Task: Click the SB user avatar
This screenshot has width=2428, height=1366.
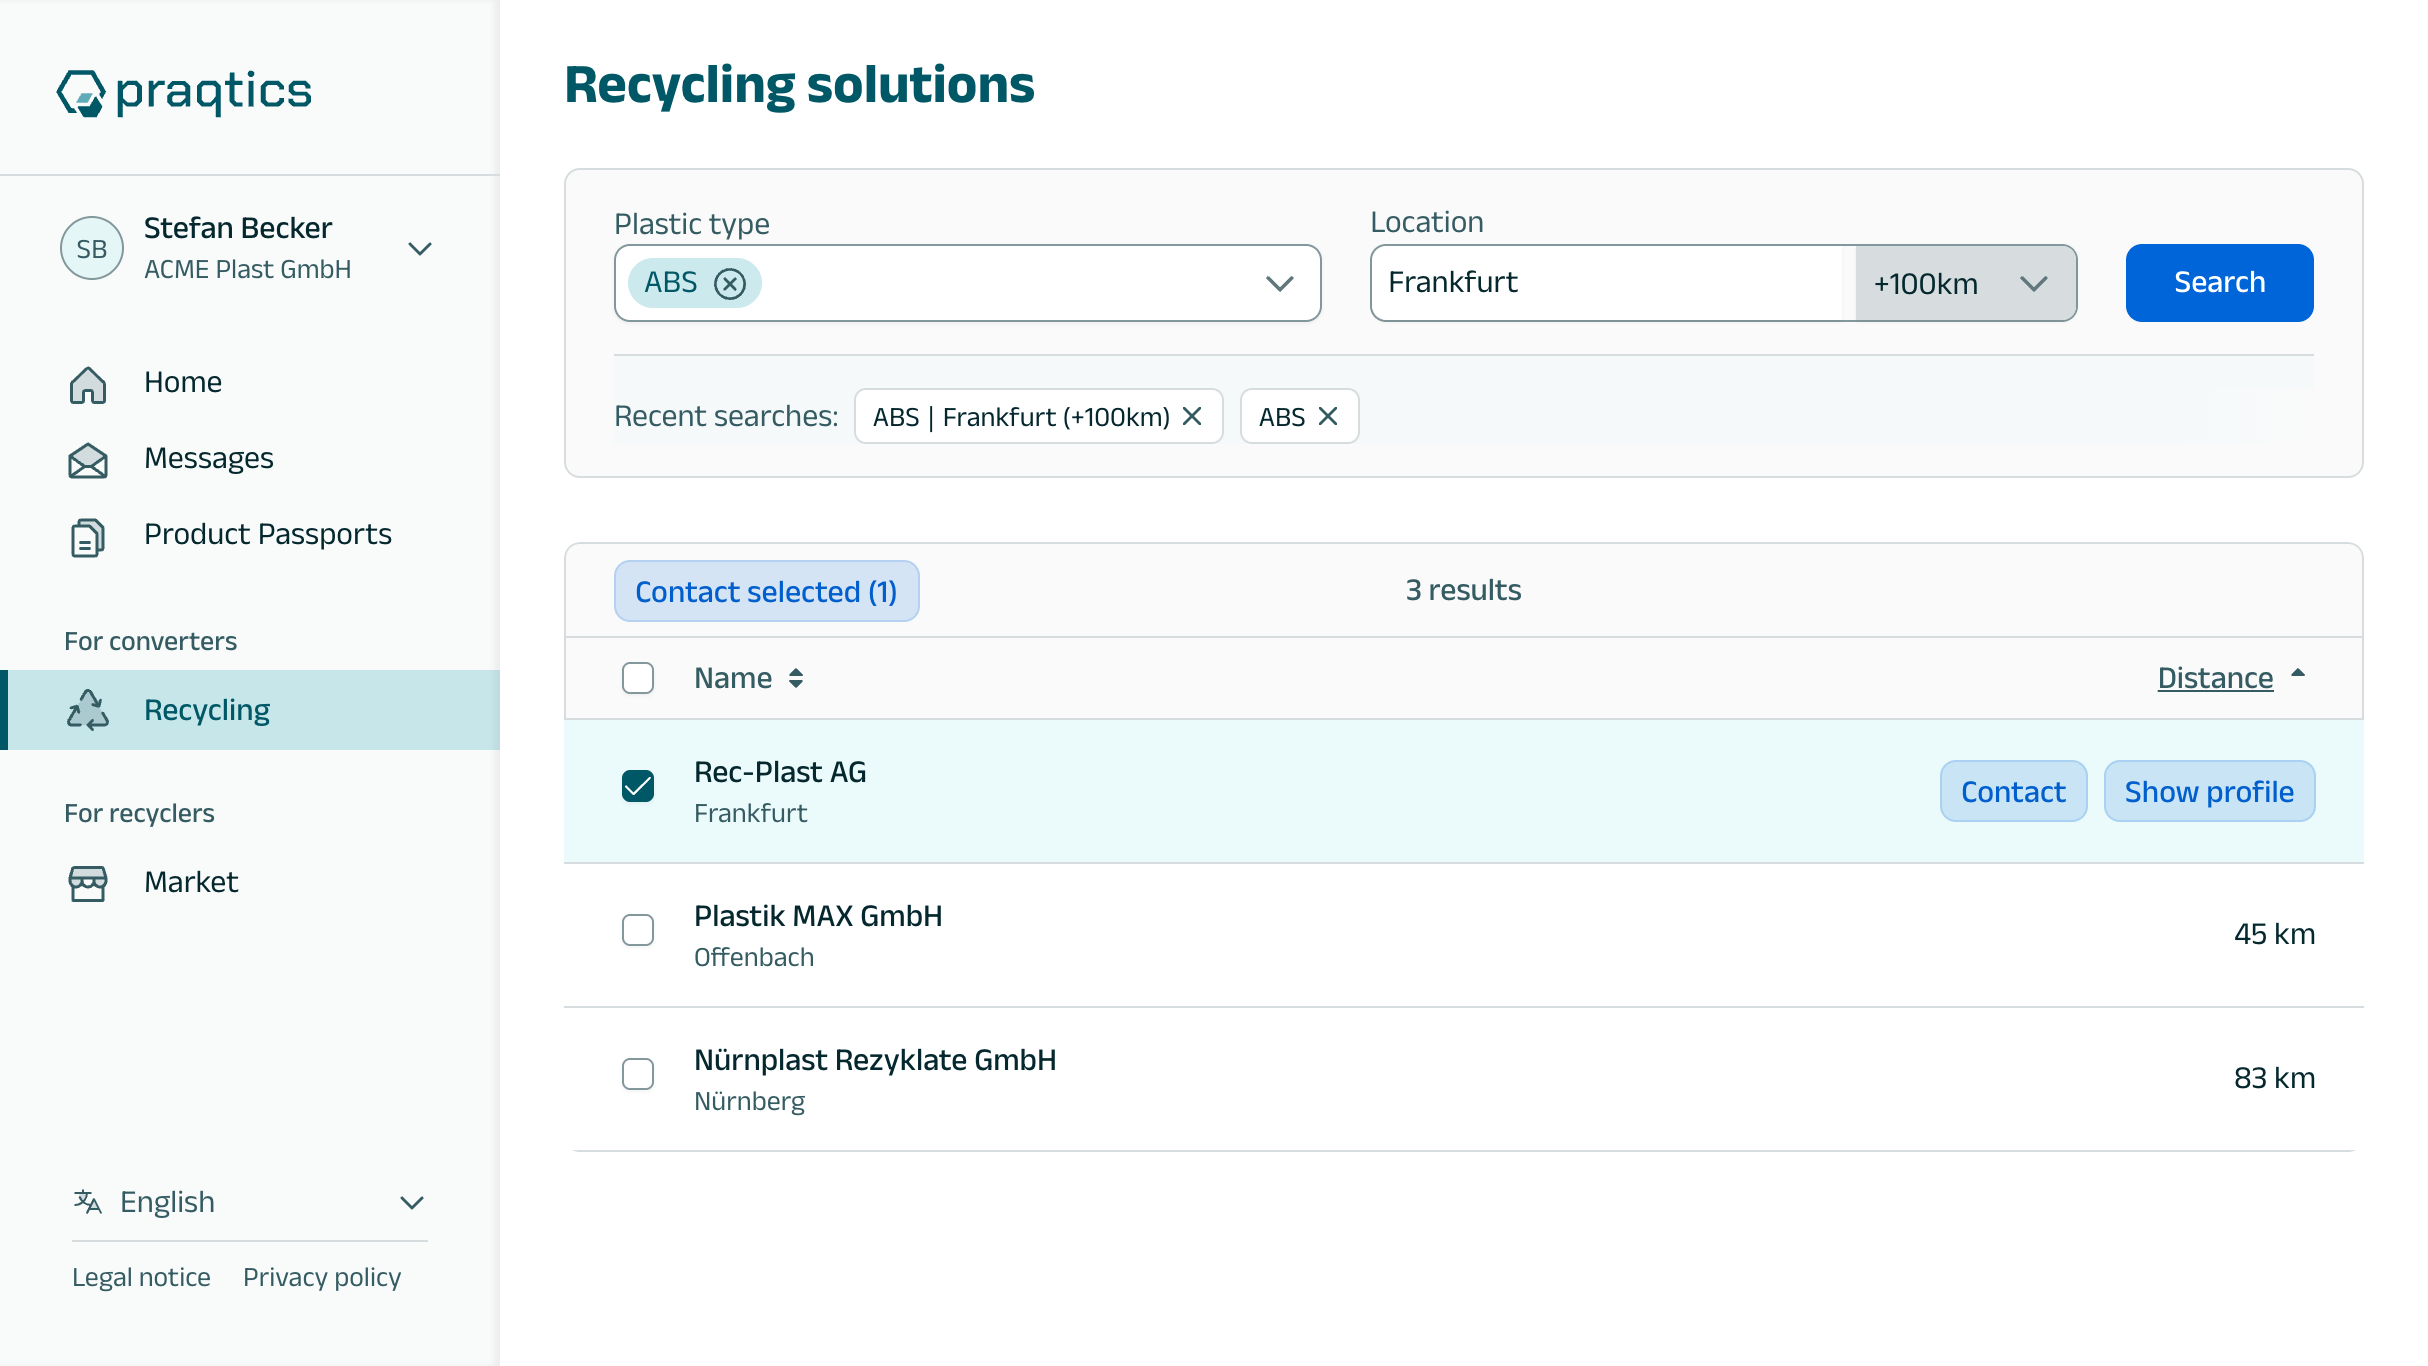Action: click(x=92, y=248)
